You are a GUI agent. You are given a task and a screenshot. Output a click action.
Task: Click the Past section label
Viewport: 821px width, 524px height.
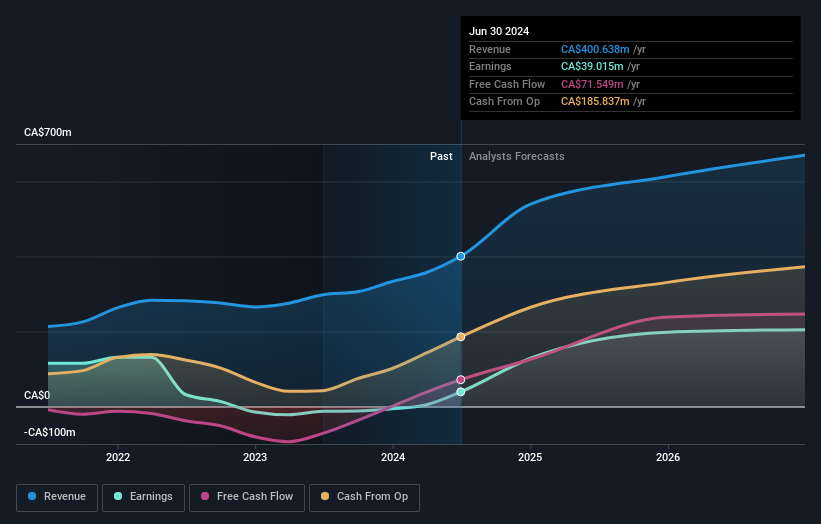[x=441, y=156]
